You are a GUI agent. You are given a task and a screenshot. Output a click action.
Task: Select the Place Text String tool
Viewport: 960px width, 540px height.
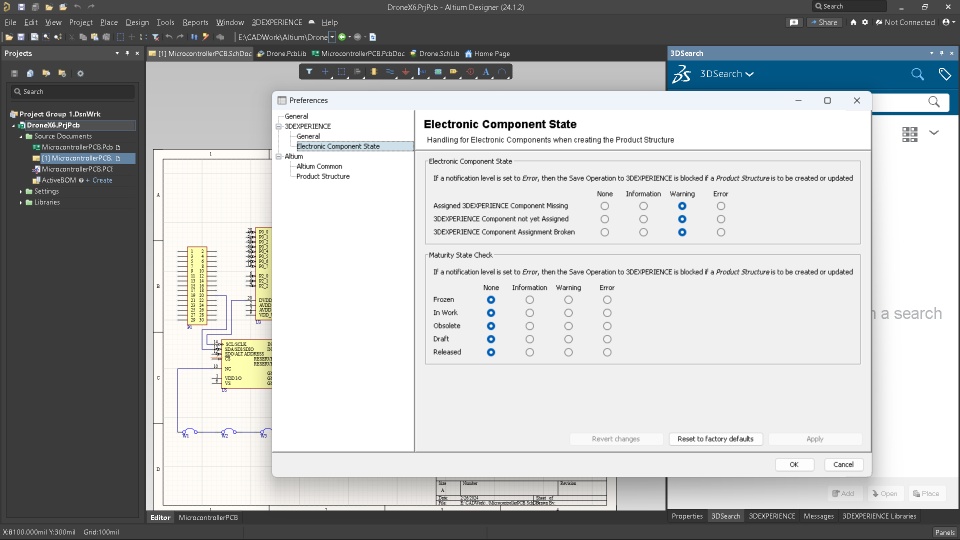pyautogui.click(x=486, y=72)
